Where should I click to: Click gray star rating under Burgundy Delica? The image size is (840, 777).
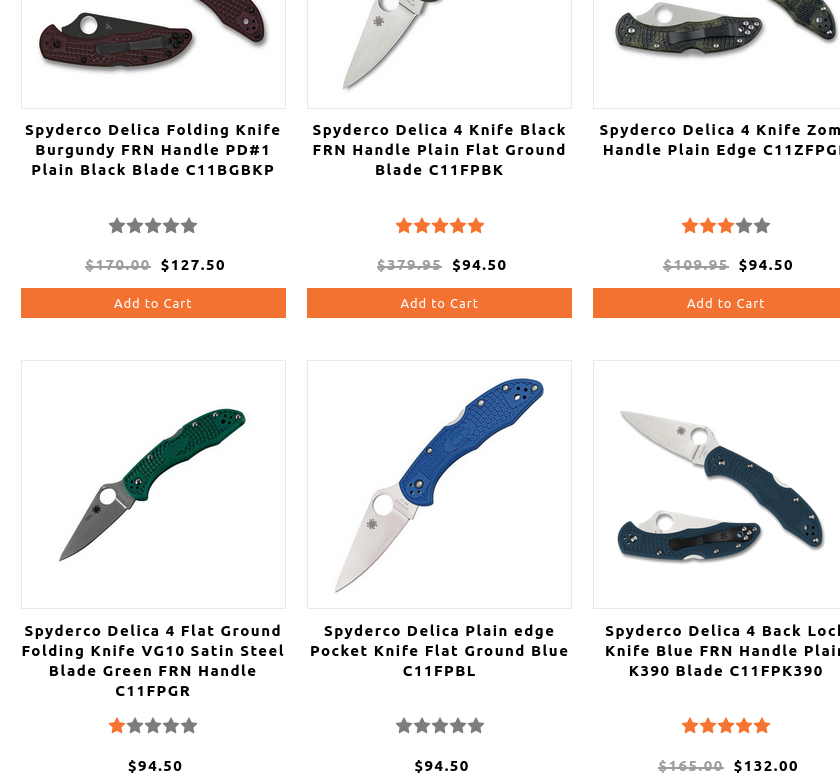pyautogui.click(x=153, y=226)
